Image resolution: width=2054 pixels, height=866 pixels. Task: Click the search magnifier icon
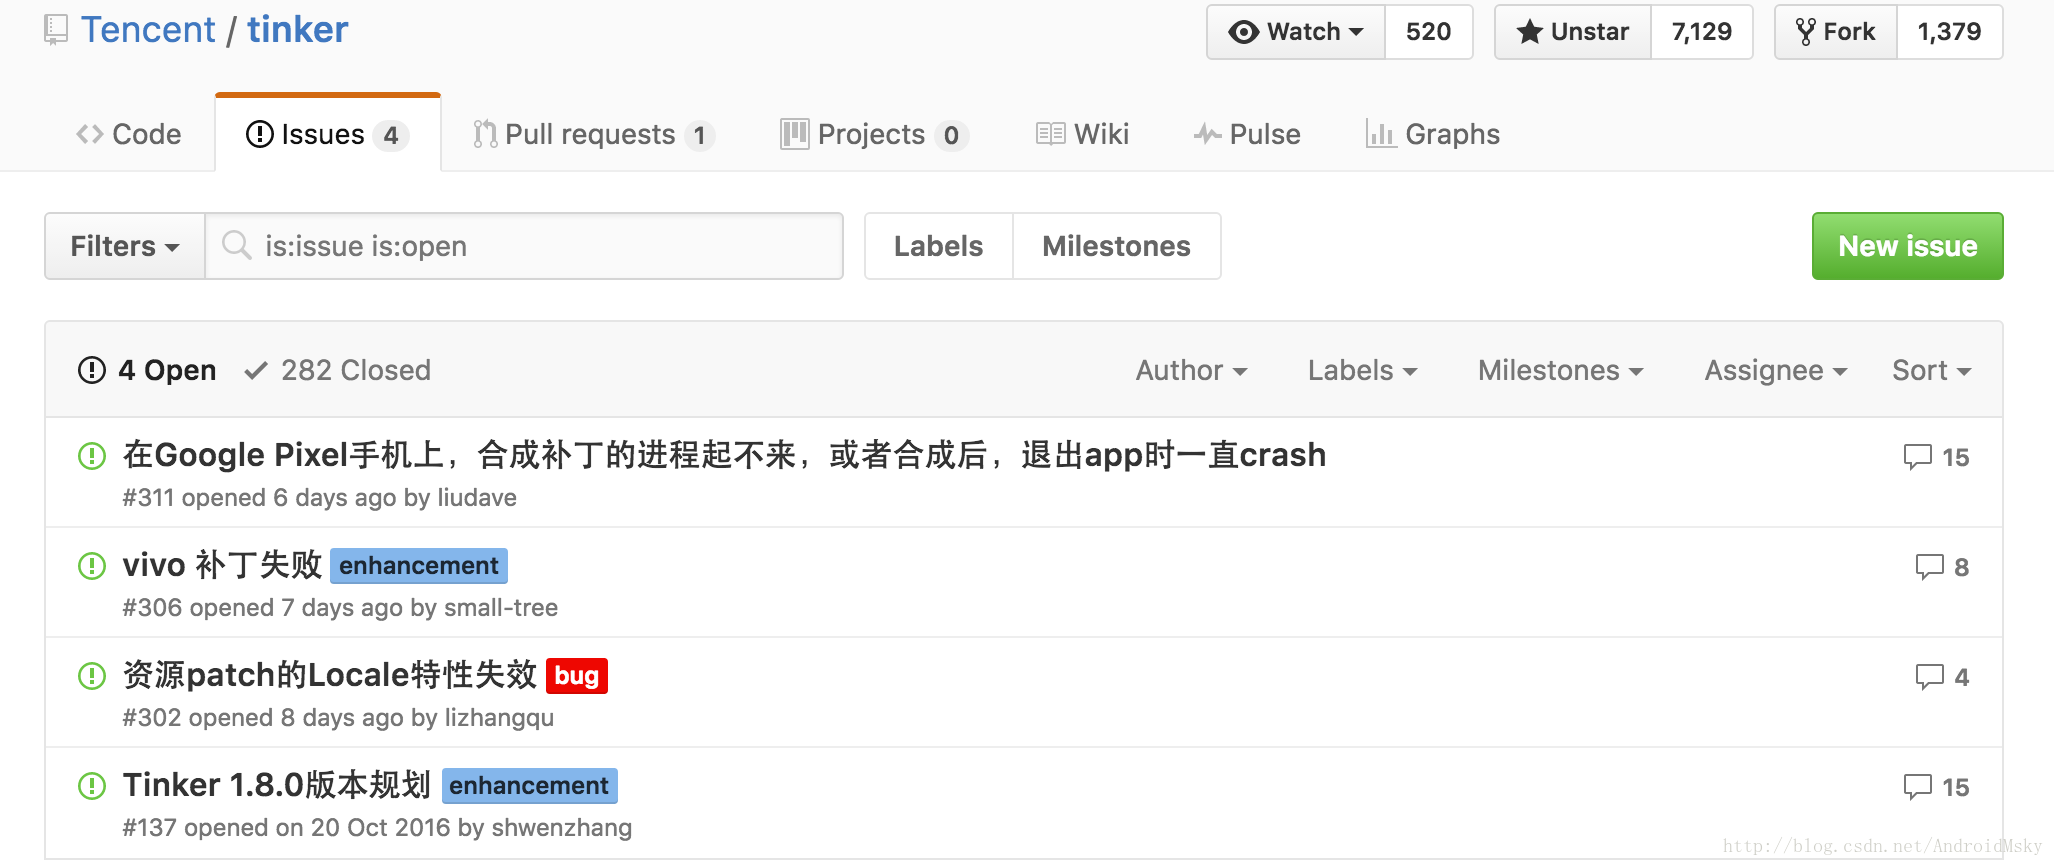coord(237,245)
